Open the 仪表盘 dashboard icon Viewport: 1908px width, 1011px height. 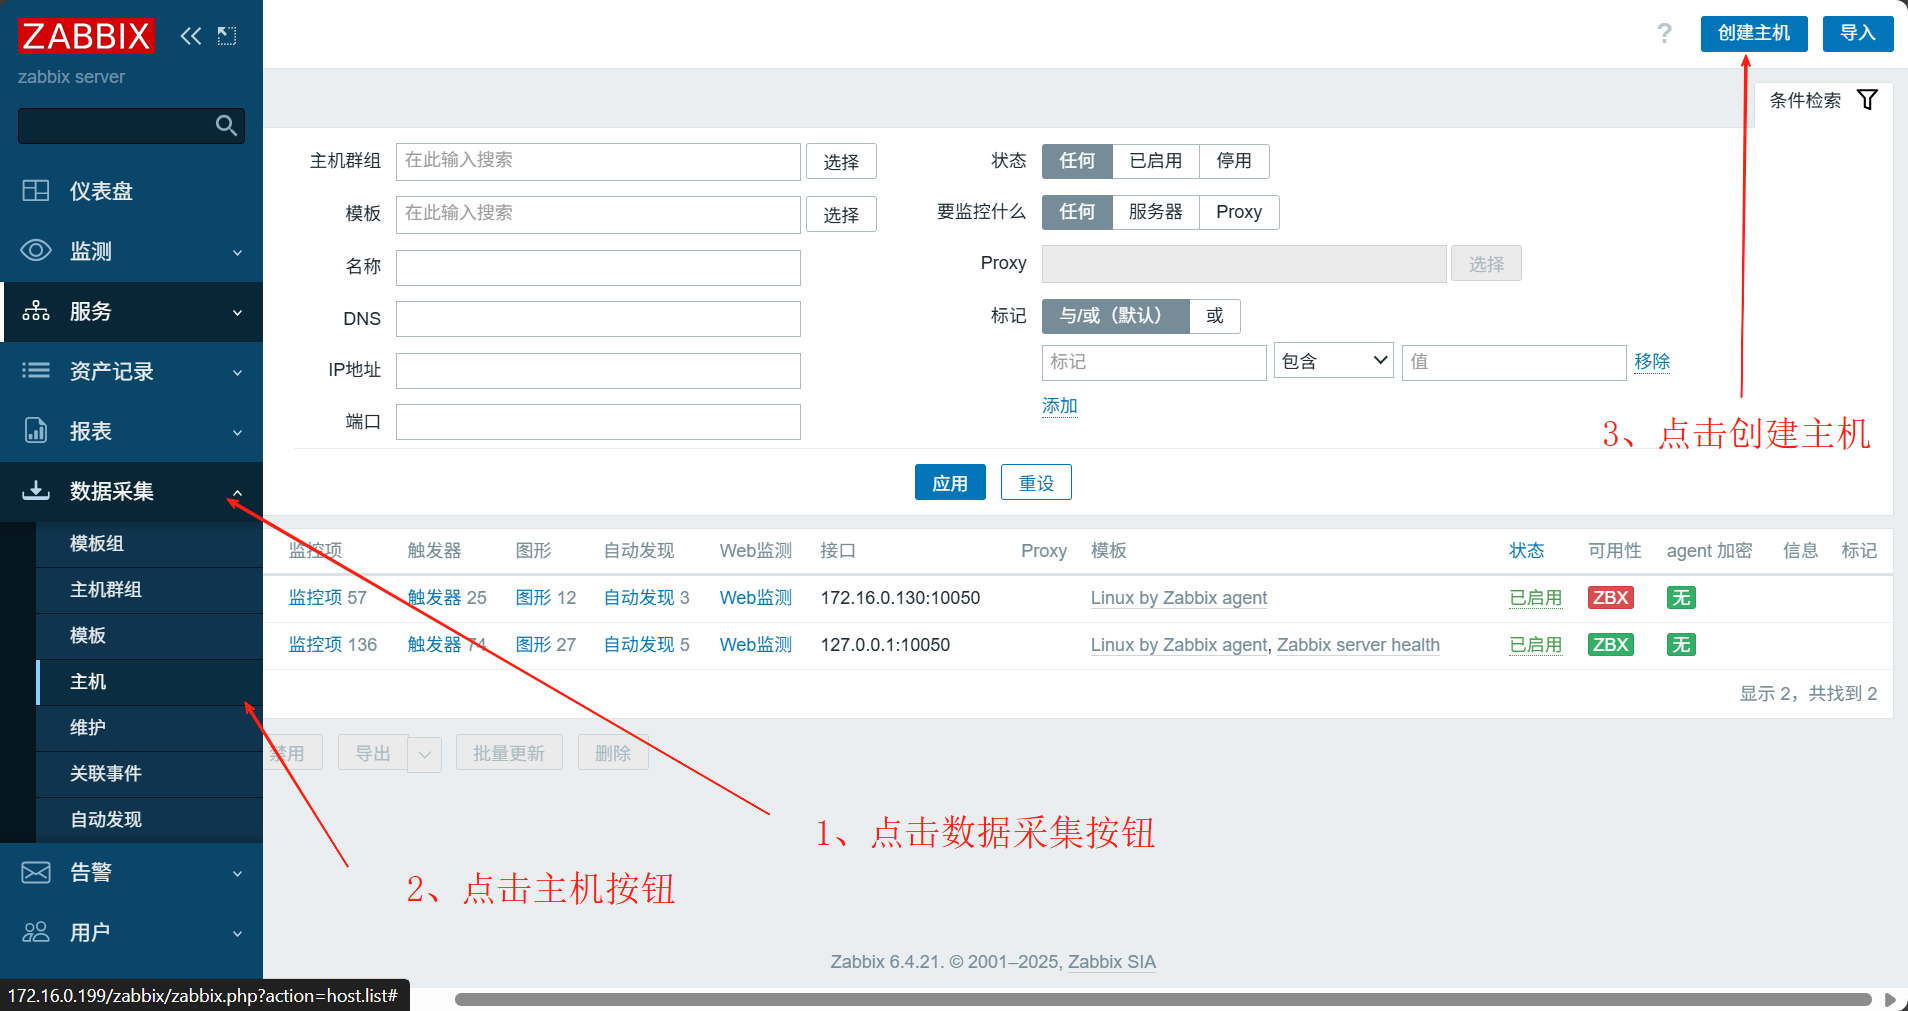pyautogui.click(x=36, y=190)
